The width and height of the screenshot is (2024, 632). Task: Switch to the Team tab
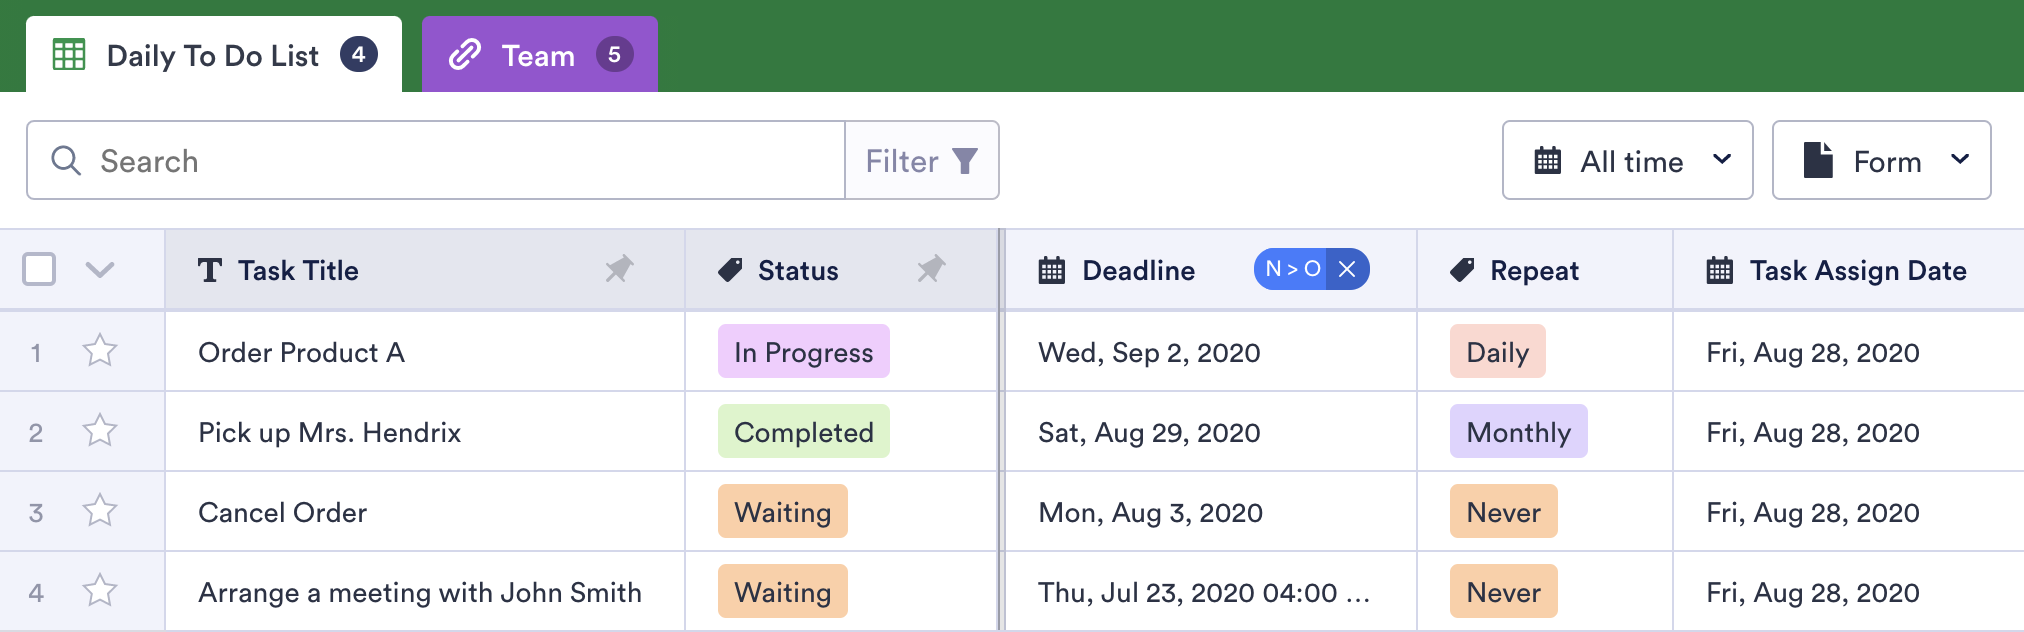click(x=539, y=55)
